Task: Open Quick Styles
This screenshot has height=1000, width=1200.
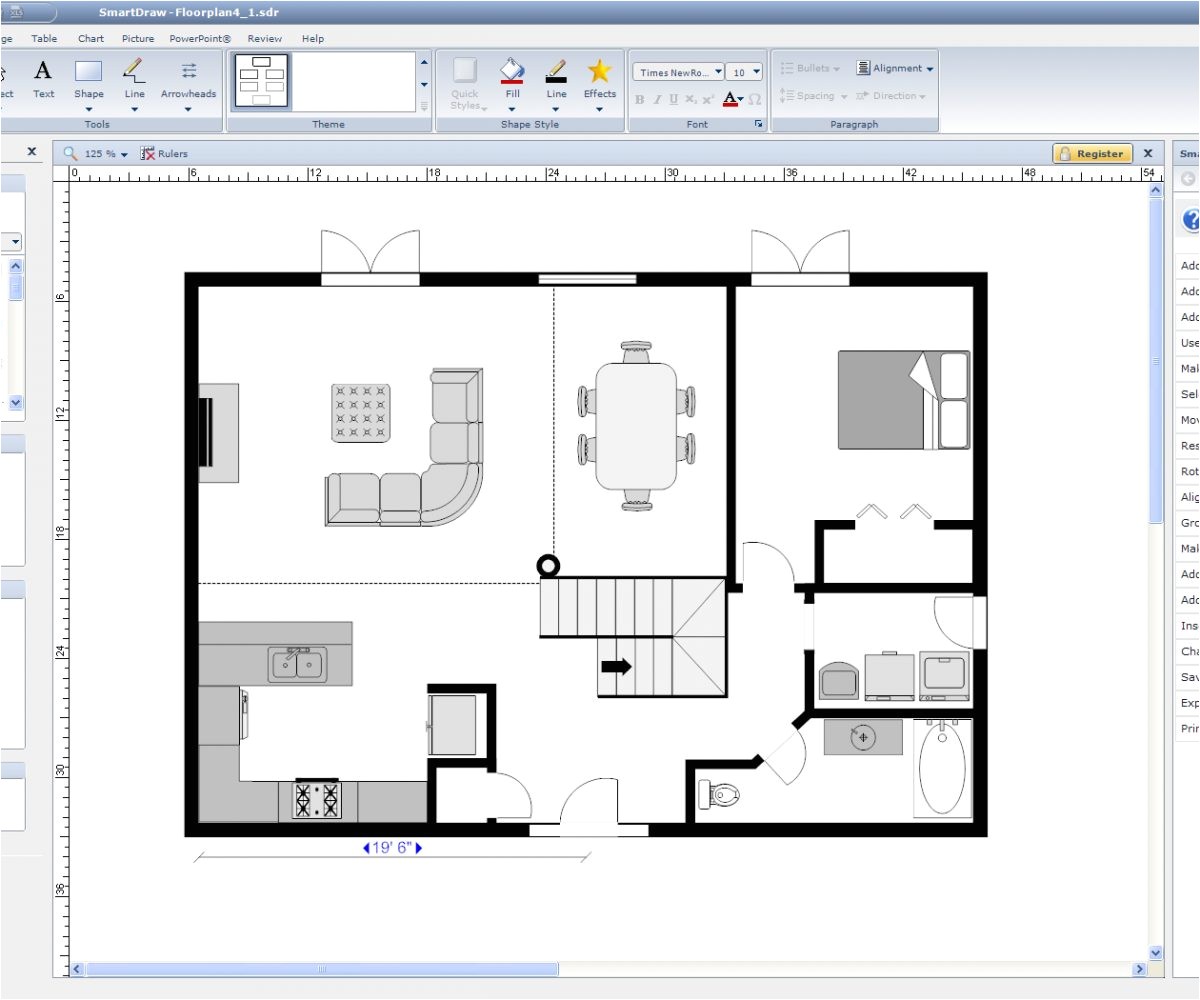Action: click(x=464, y=80)
